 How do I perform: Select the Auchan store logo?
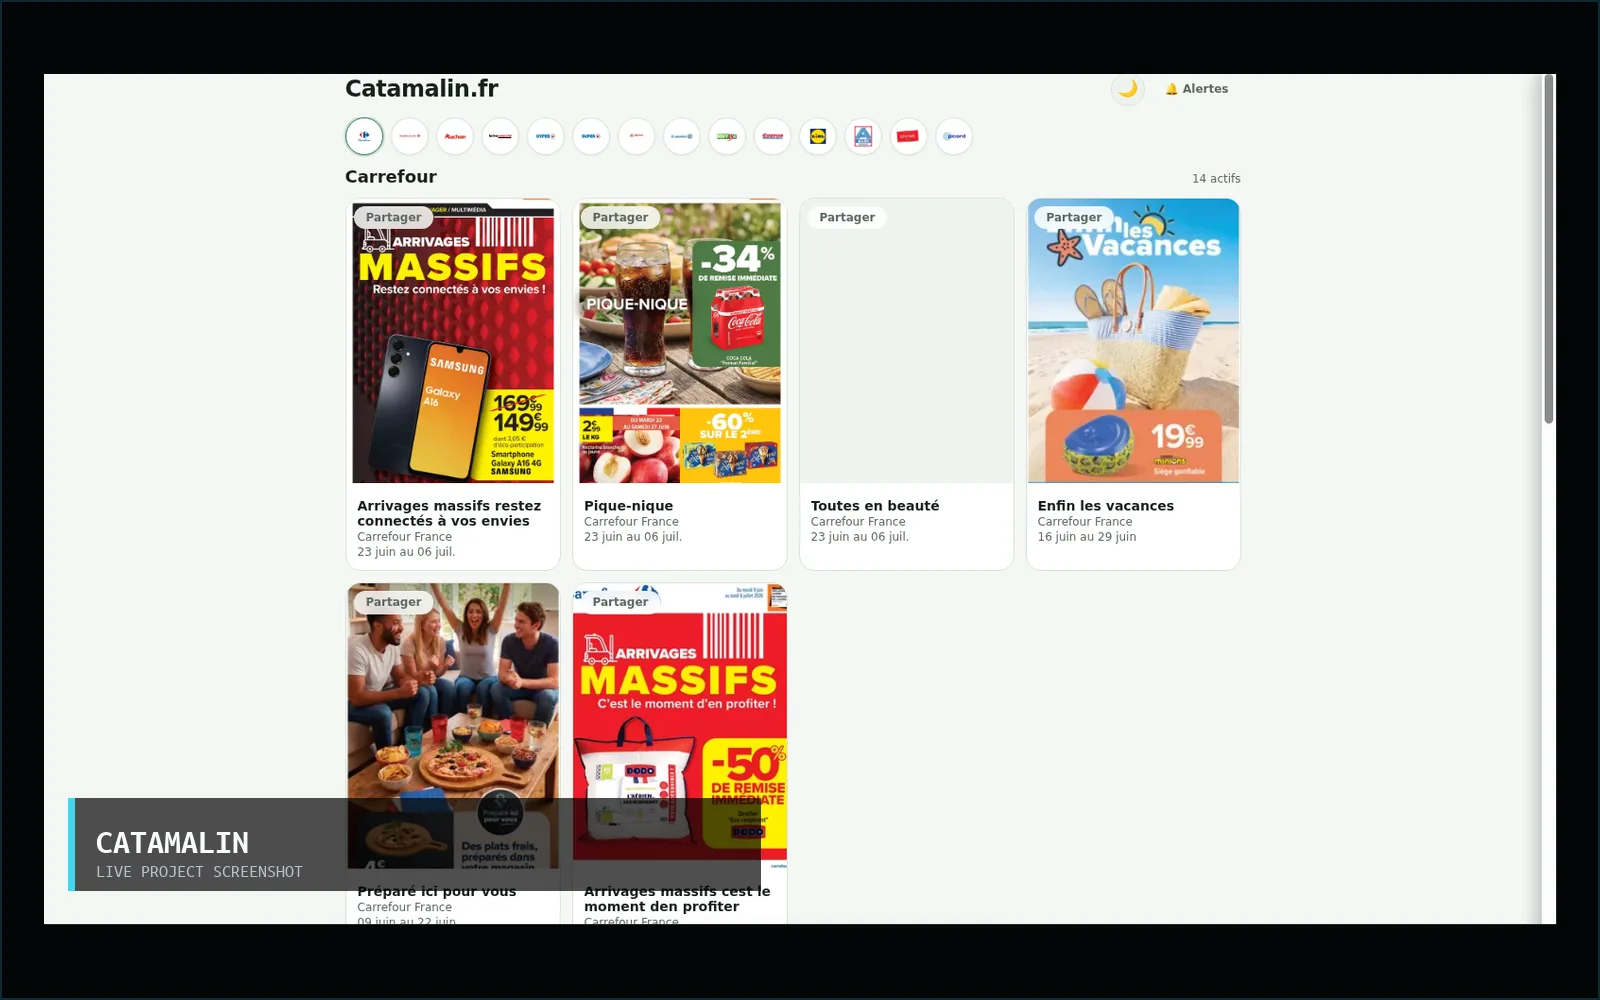[455, 136]
